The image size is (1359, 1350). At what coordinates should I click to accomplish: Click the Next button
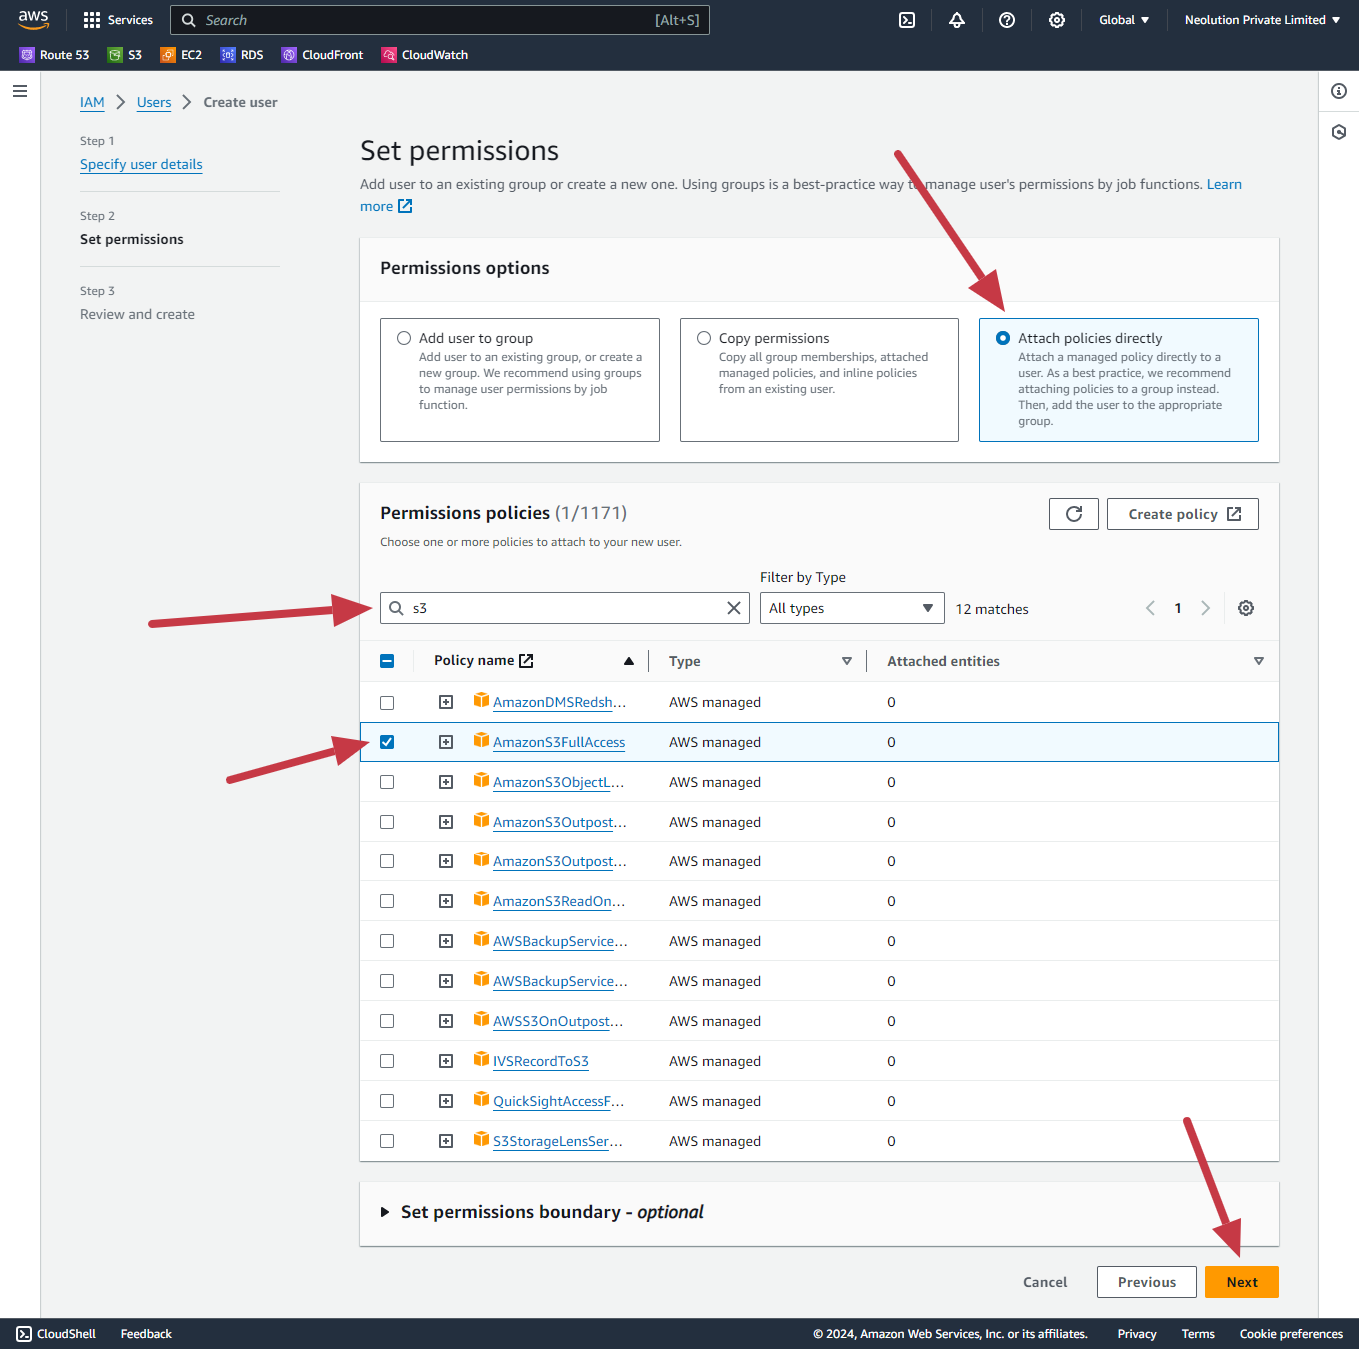[1241, 1282]
